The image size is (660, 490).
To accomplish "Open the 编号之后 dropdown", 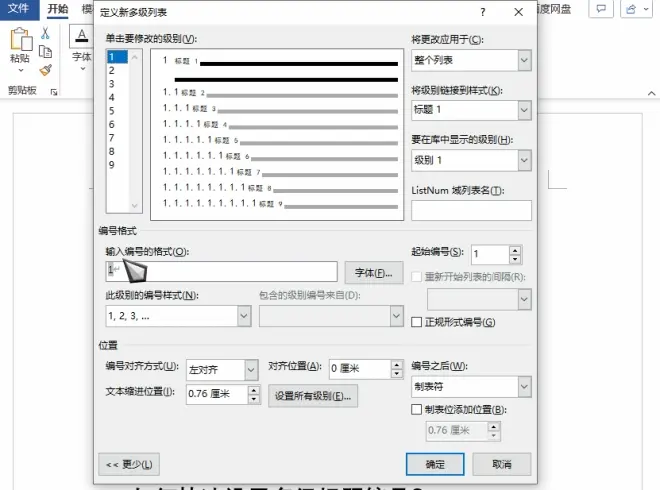I will 524,386.
